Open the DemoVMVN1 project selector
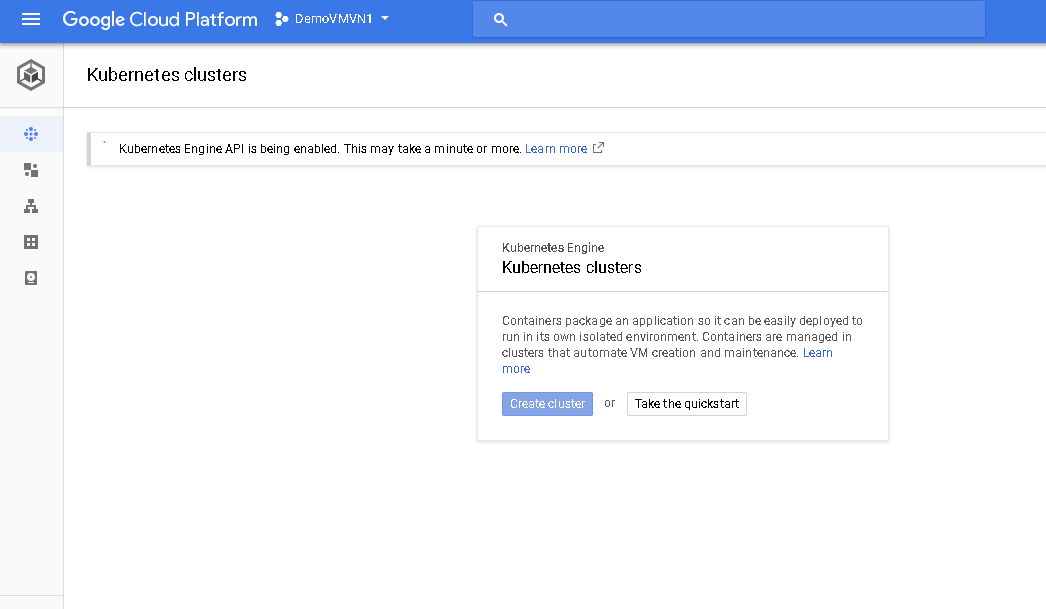This screenshot has height=609, width=1046. click(x=333, y=20)
